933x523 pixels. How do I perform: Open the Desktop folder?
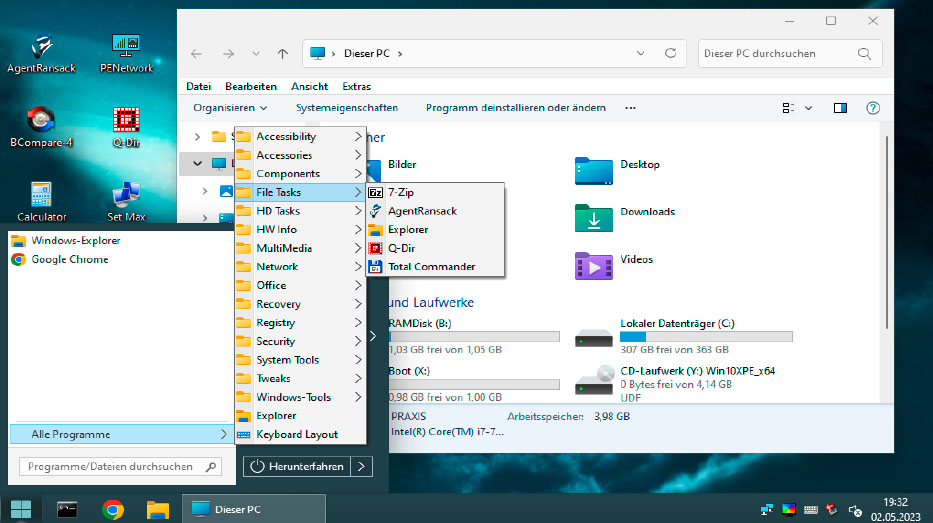pos(618,171)
